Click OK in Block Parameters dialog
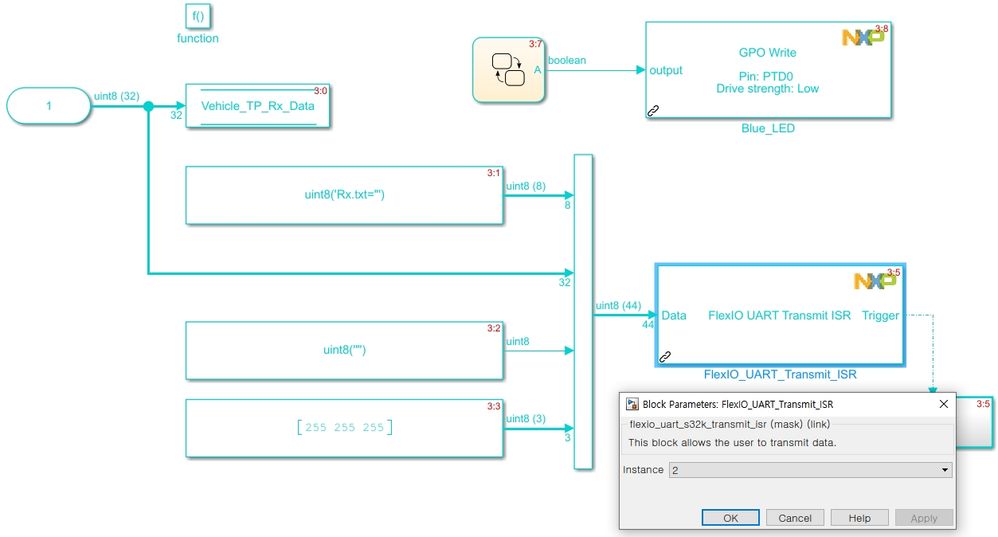This screenshot has width=998, height=537. point(731,518)
